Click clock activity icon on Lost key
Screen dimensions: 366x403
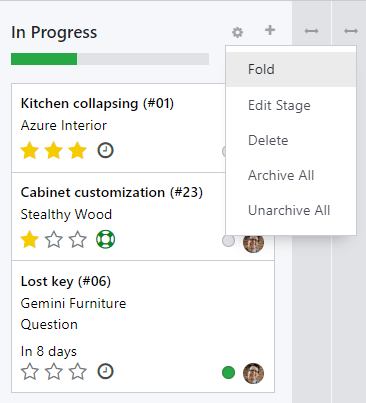coord(105,372)
